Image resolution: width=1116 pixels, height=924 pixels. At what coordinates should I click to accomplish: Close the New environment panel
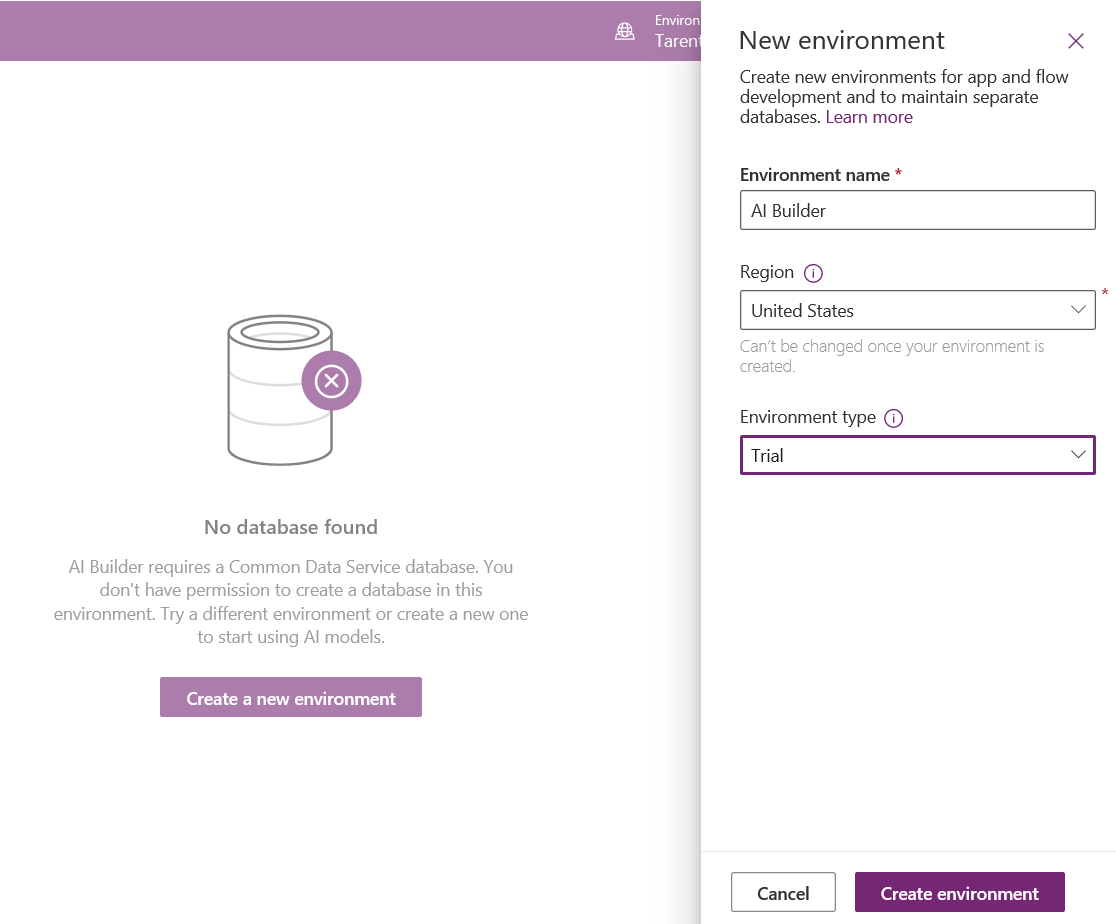pos(1075,41)
